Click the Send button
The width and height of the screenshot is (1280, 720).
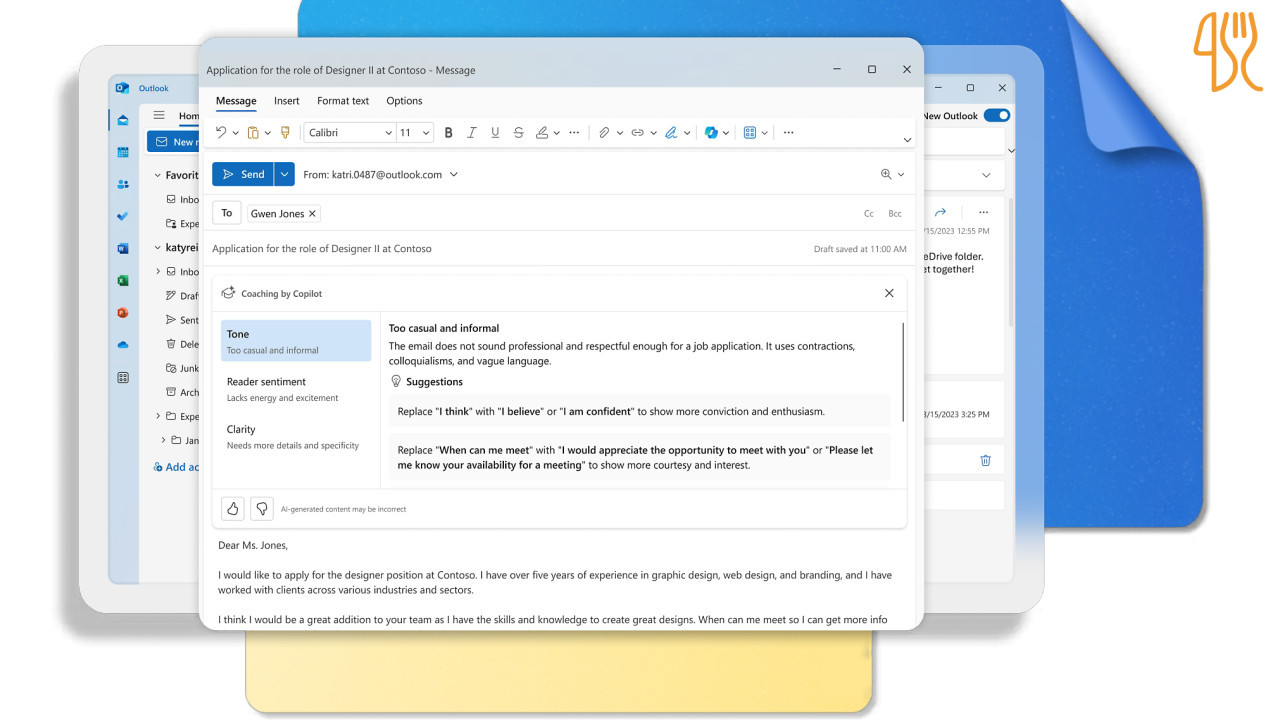(242, 174)
